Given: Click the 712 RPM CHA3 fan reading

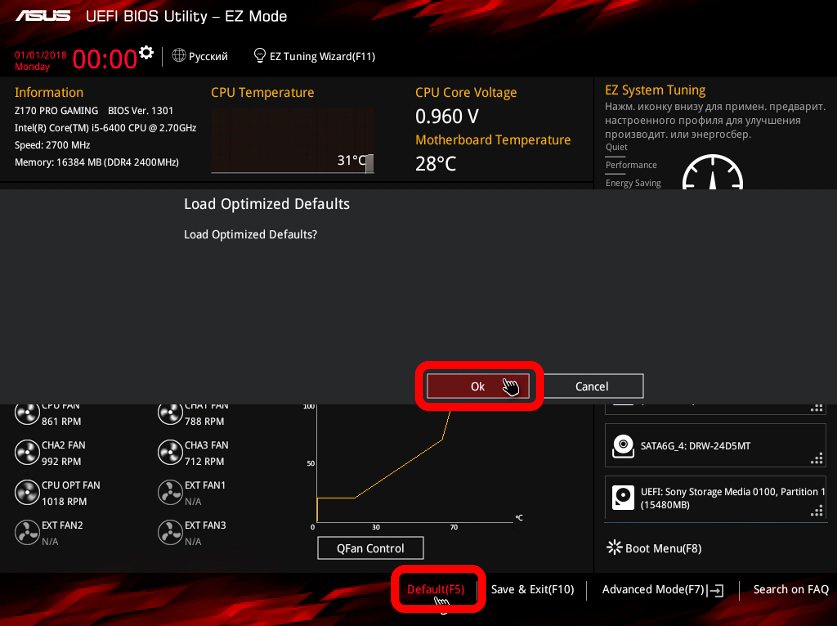Looking at the screenshot, I should (204, 462).
